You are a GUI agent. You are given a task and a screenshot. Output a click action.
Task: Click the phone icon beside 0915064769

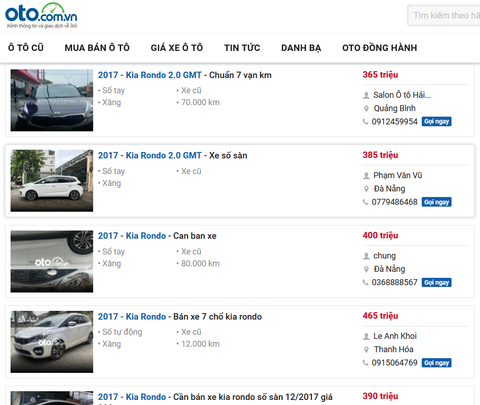[366, 363]
